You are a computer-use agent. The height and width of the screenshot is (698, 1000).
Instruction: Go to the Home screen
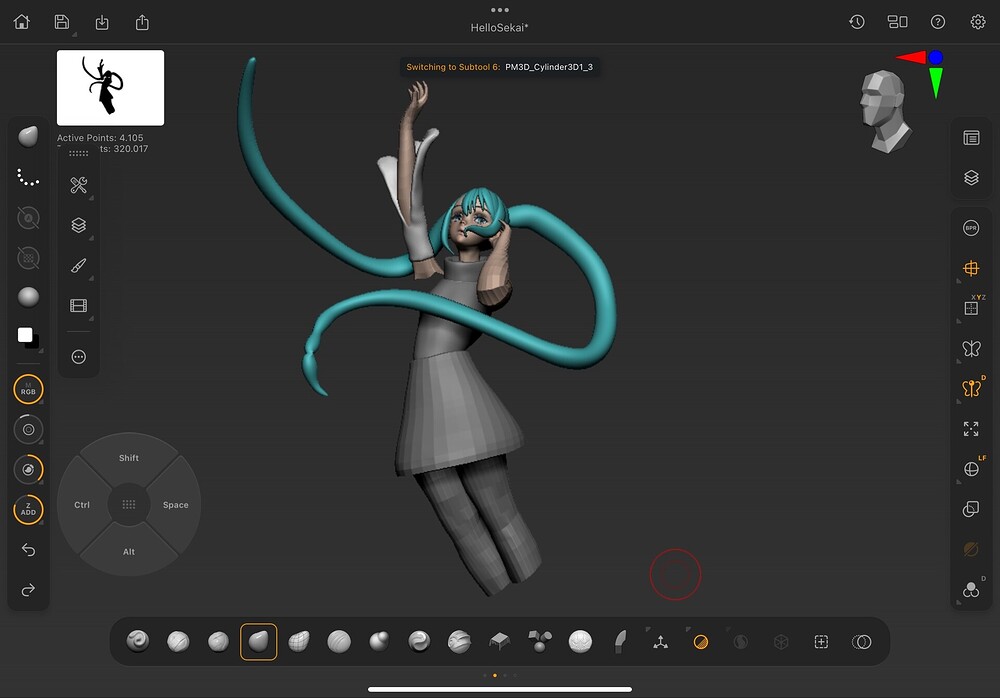click(22, 22)
